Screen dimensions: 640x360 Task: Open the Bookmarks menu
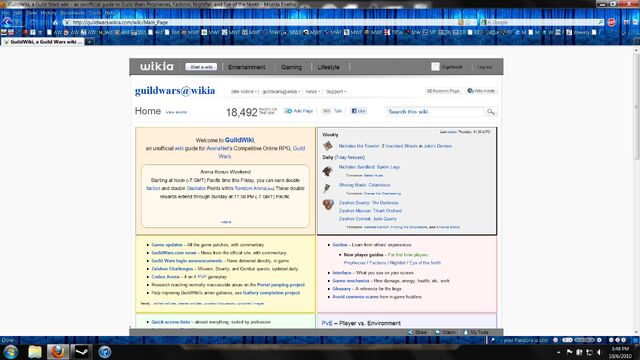[x=73, y=13]
